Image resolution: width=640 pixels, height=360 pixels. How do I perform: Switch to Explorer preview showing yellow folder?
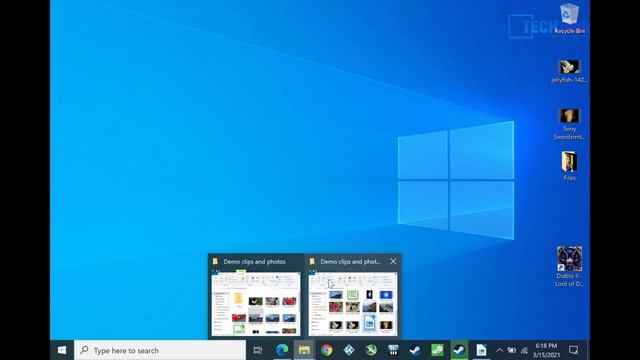pos(256,304)
